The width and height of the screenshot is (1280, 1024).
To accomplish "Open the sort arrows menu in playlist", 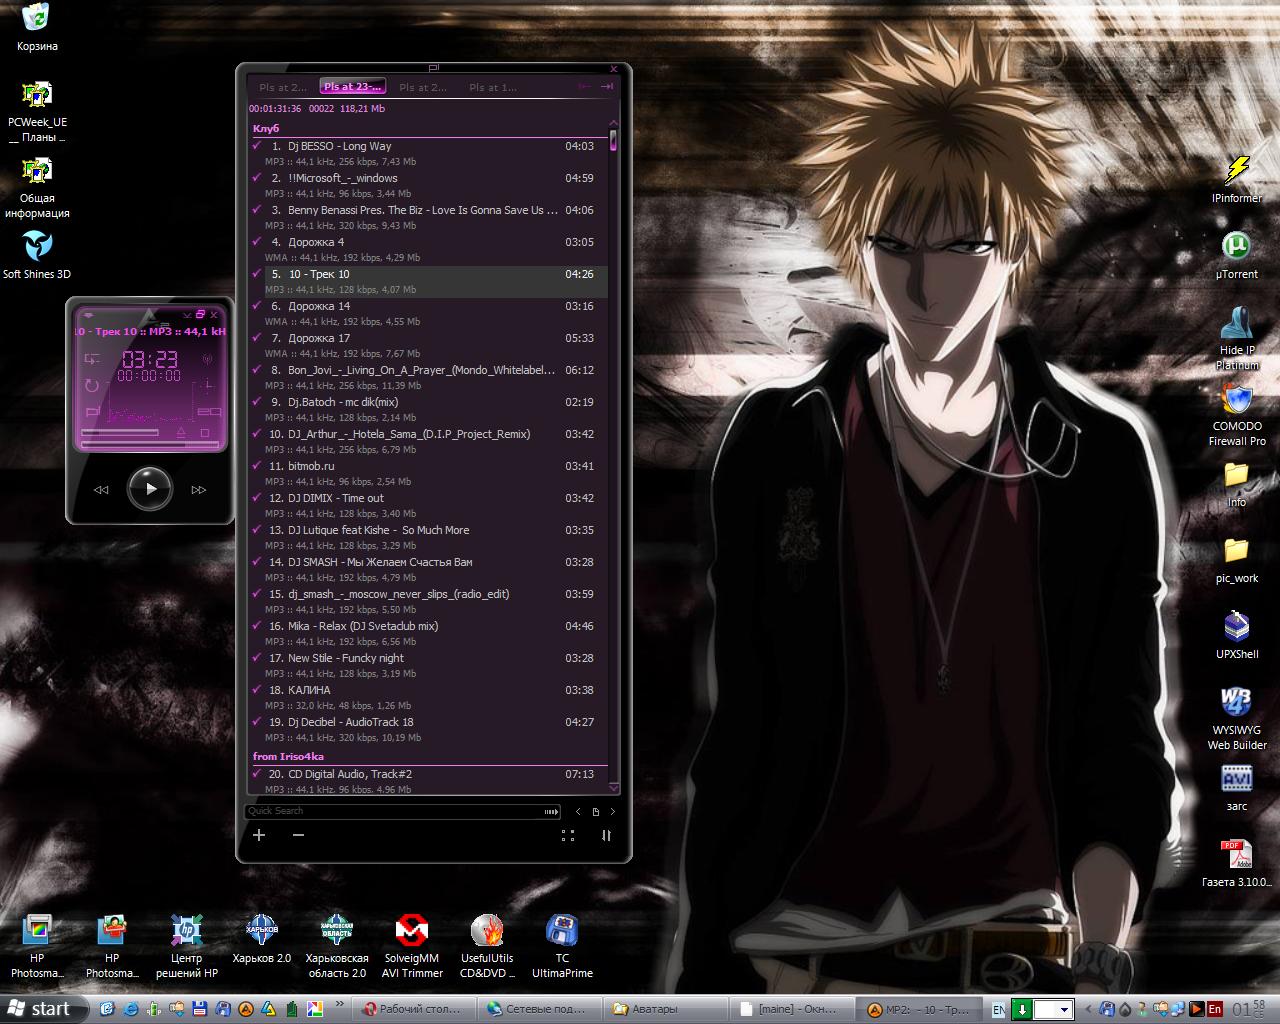I will [606, 835].
